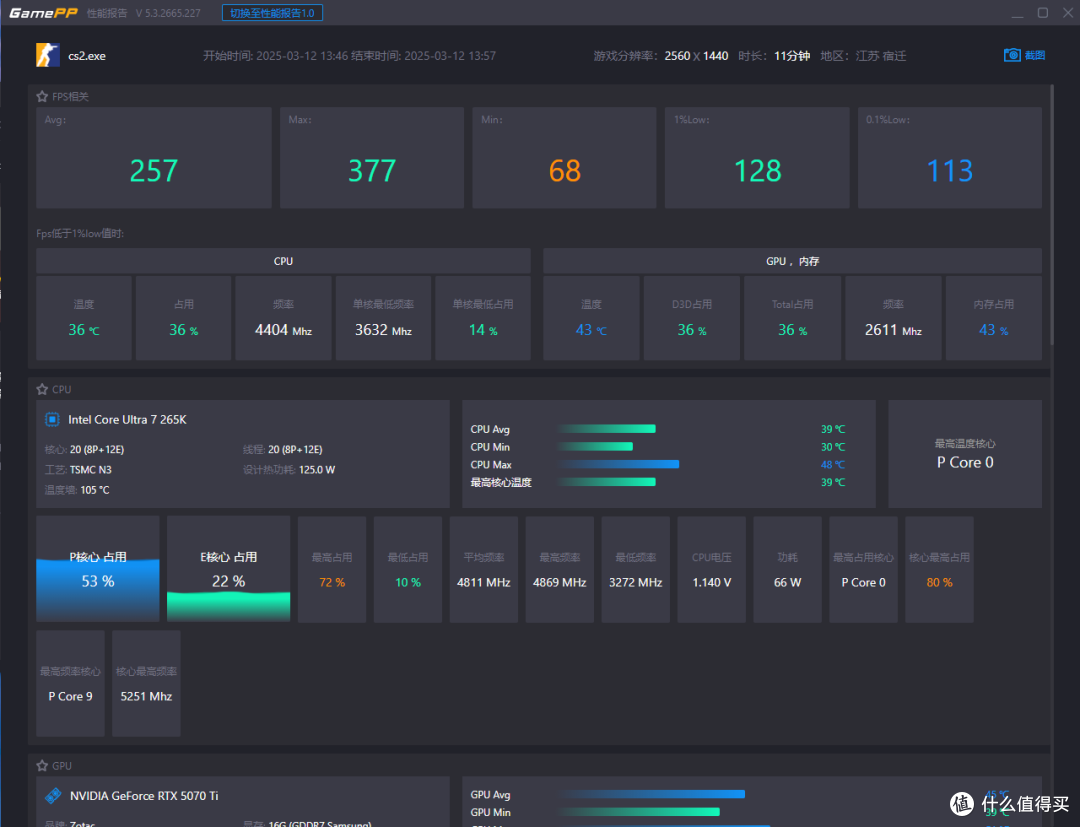The width and height of the screenshot is (1080, 827).
Task: Click the Intel CPU chip icon
Action: [x=52, y=419]
